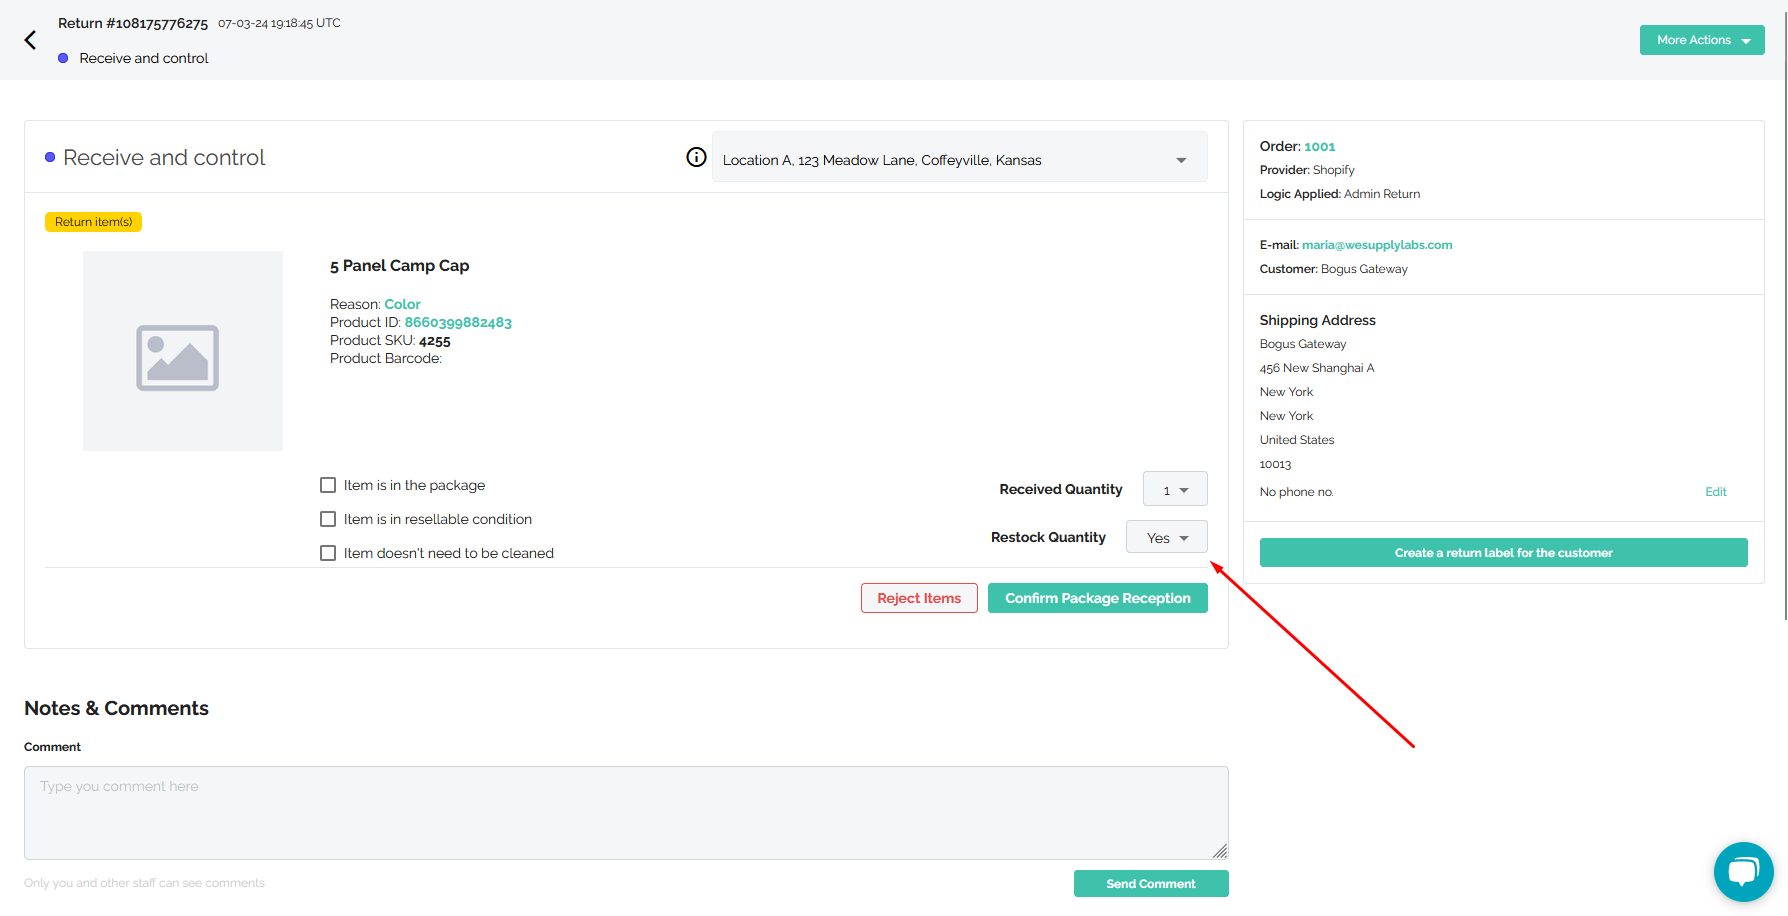Check 'Item is in the package'
This screenshot has width=1788, height=916.
tap(328, 485)
